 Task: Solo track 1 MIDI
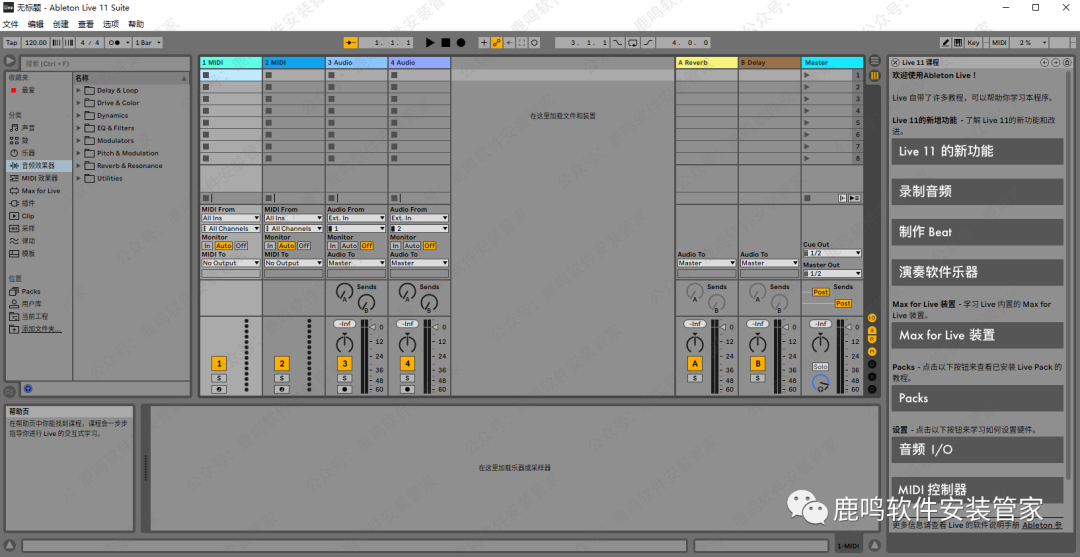coord(219,378)
